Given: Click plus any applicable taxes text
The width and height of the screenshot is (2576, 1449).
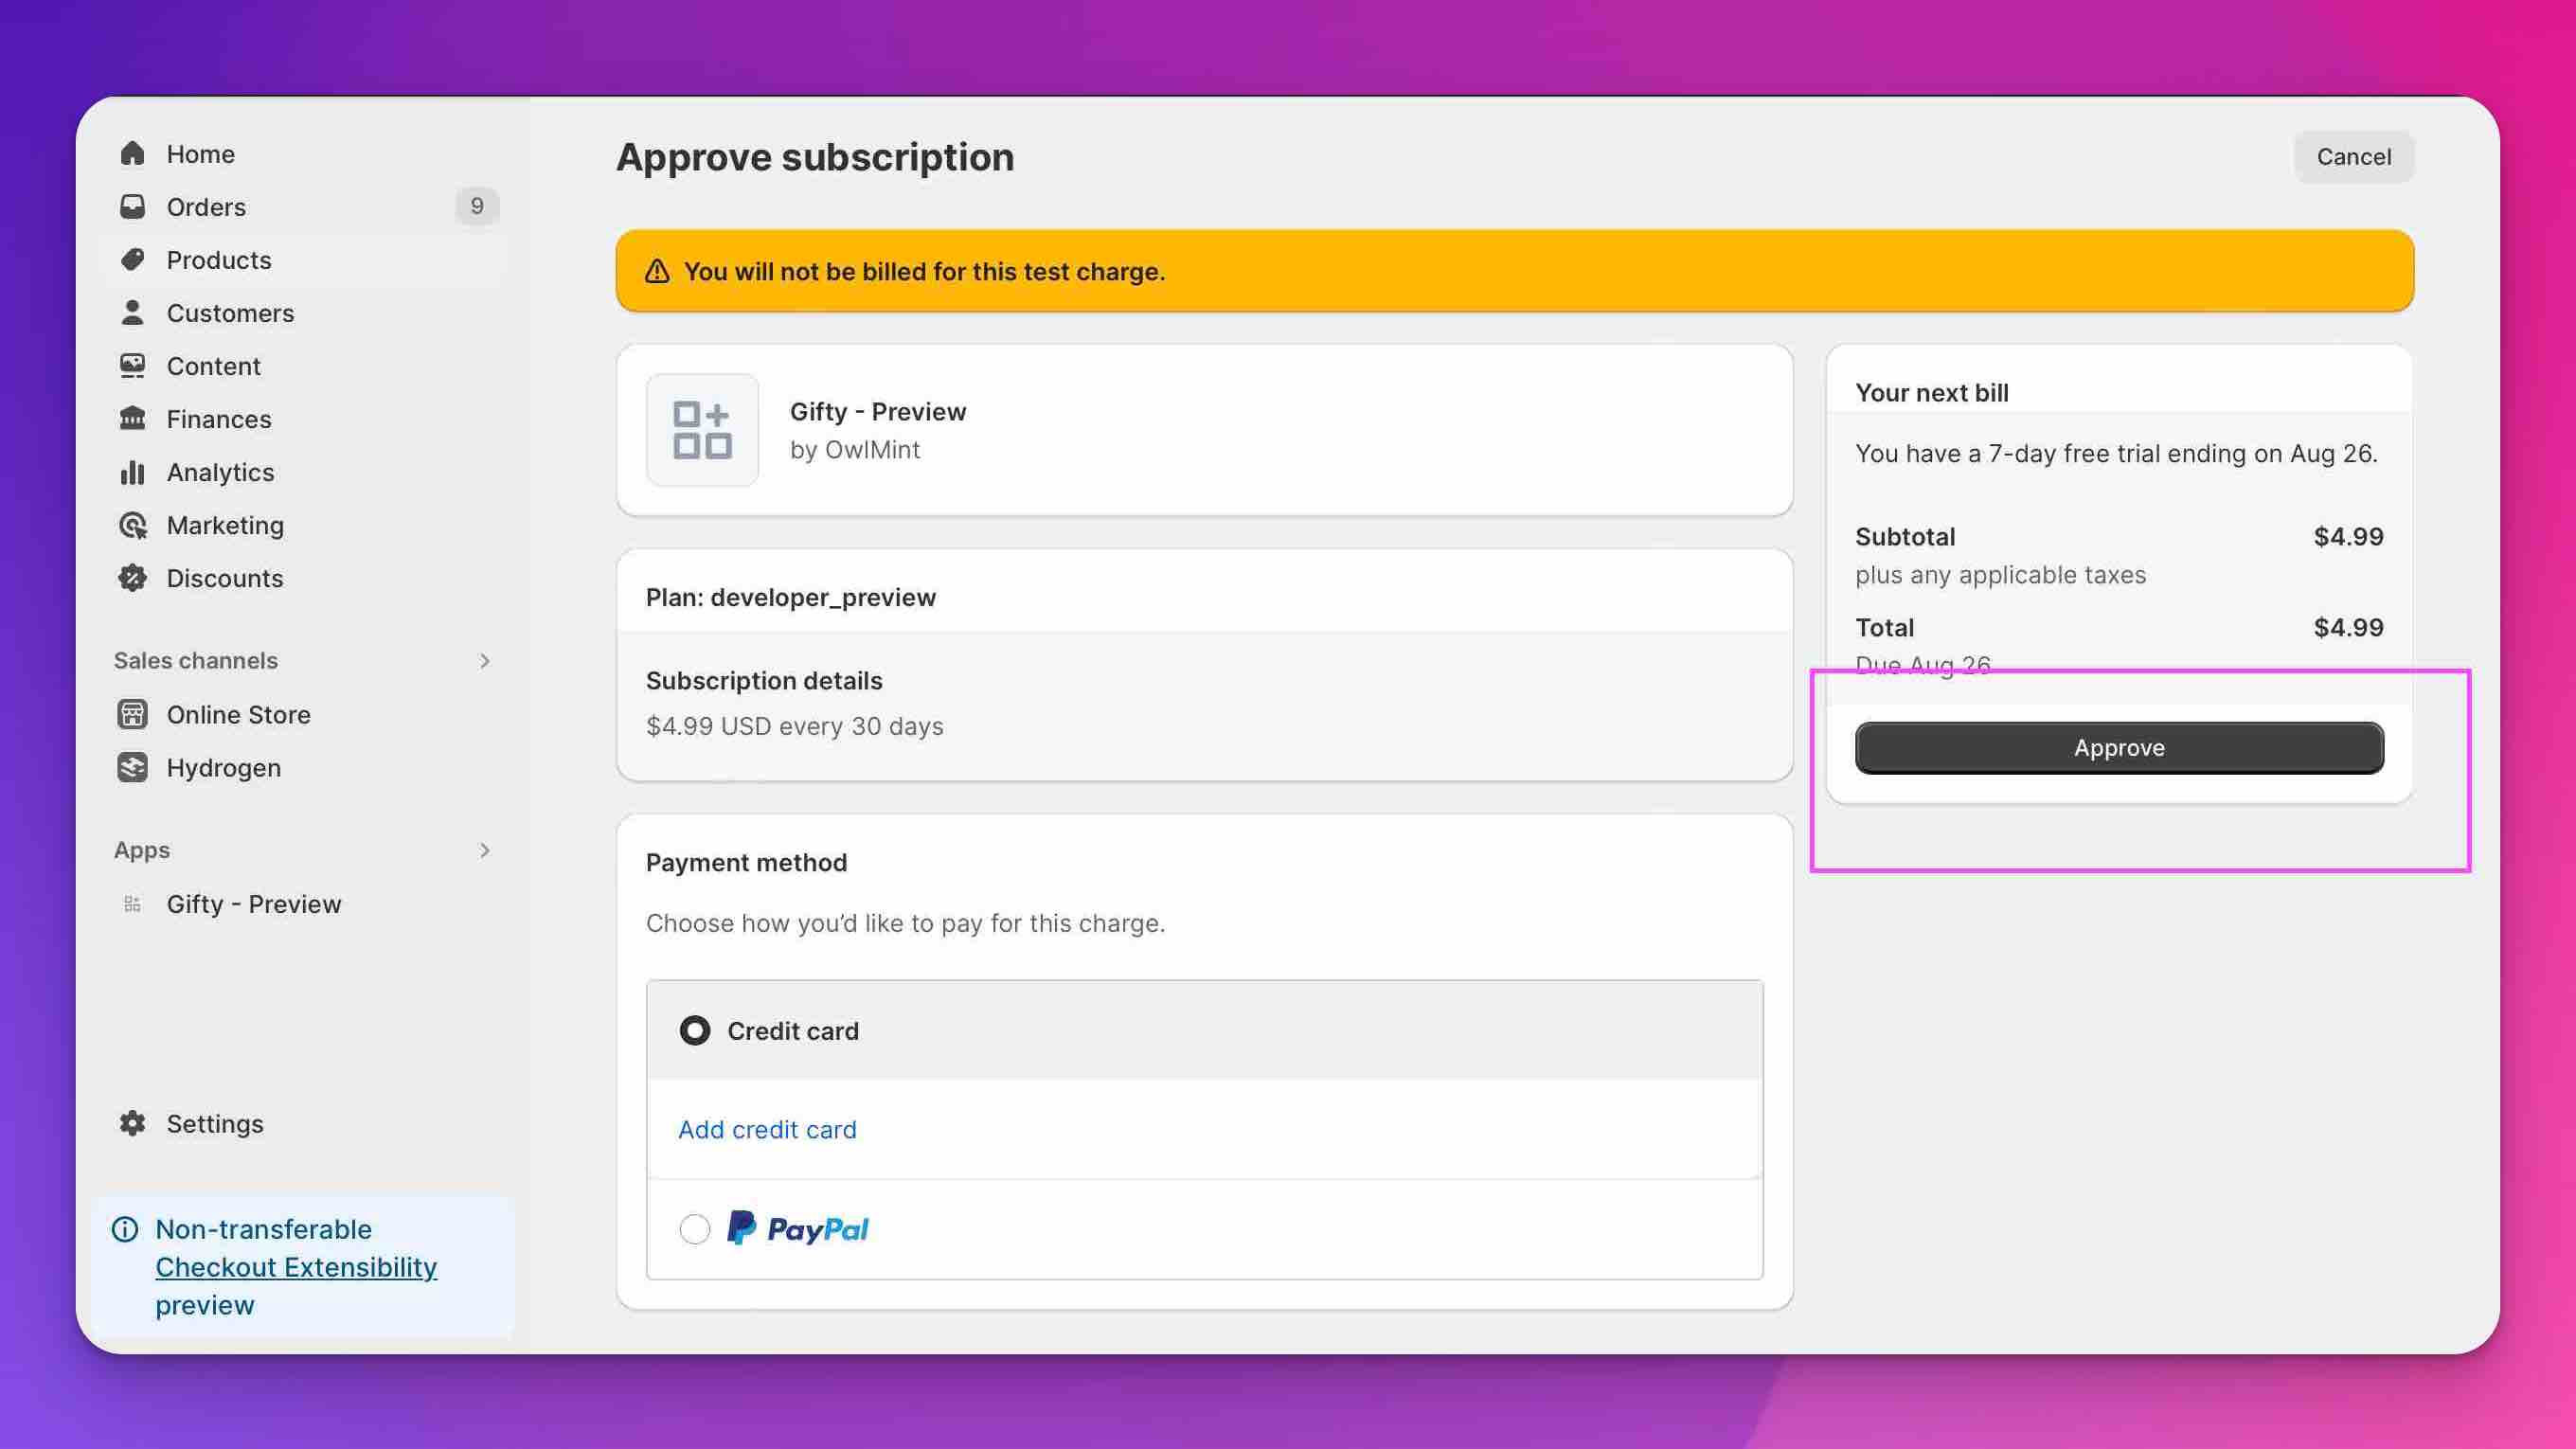Looking at the screenshot, I should click(2000, 575).
